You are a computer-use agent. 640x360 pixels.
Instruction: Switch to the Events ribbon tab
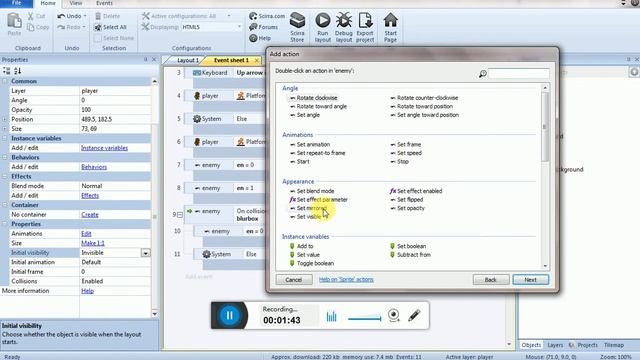pos(104,3)
